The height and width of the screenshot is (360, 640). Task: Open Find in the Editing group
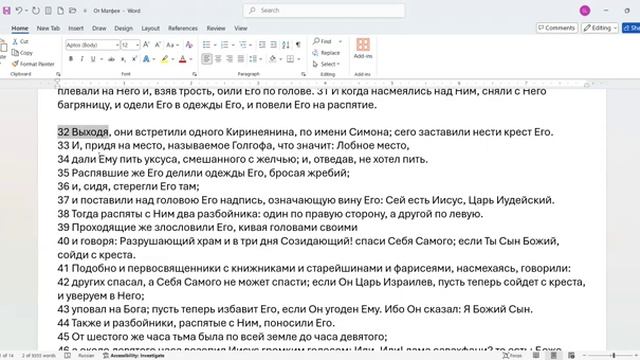pyautogui.click(x=322, y=41)
